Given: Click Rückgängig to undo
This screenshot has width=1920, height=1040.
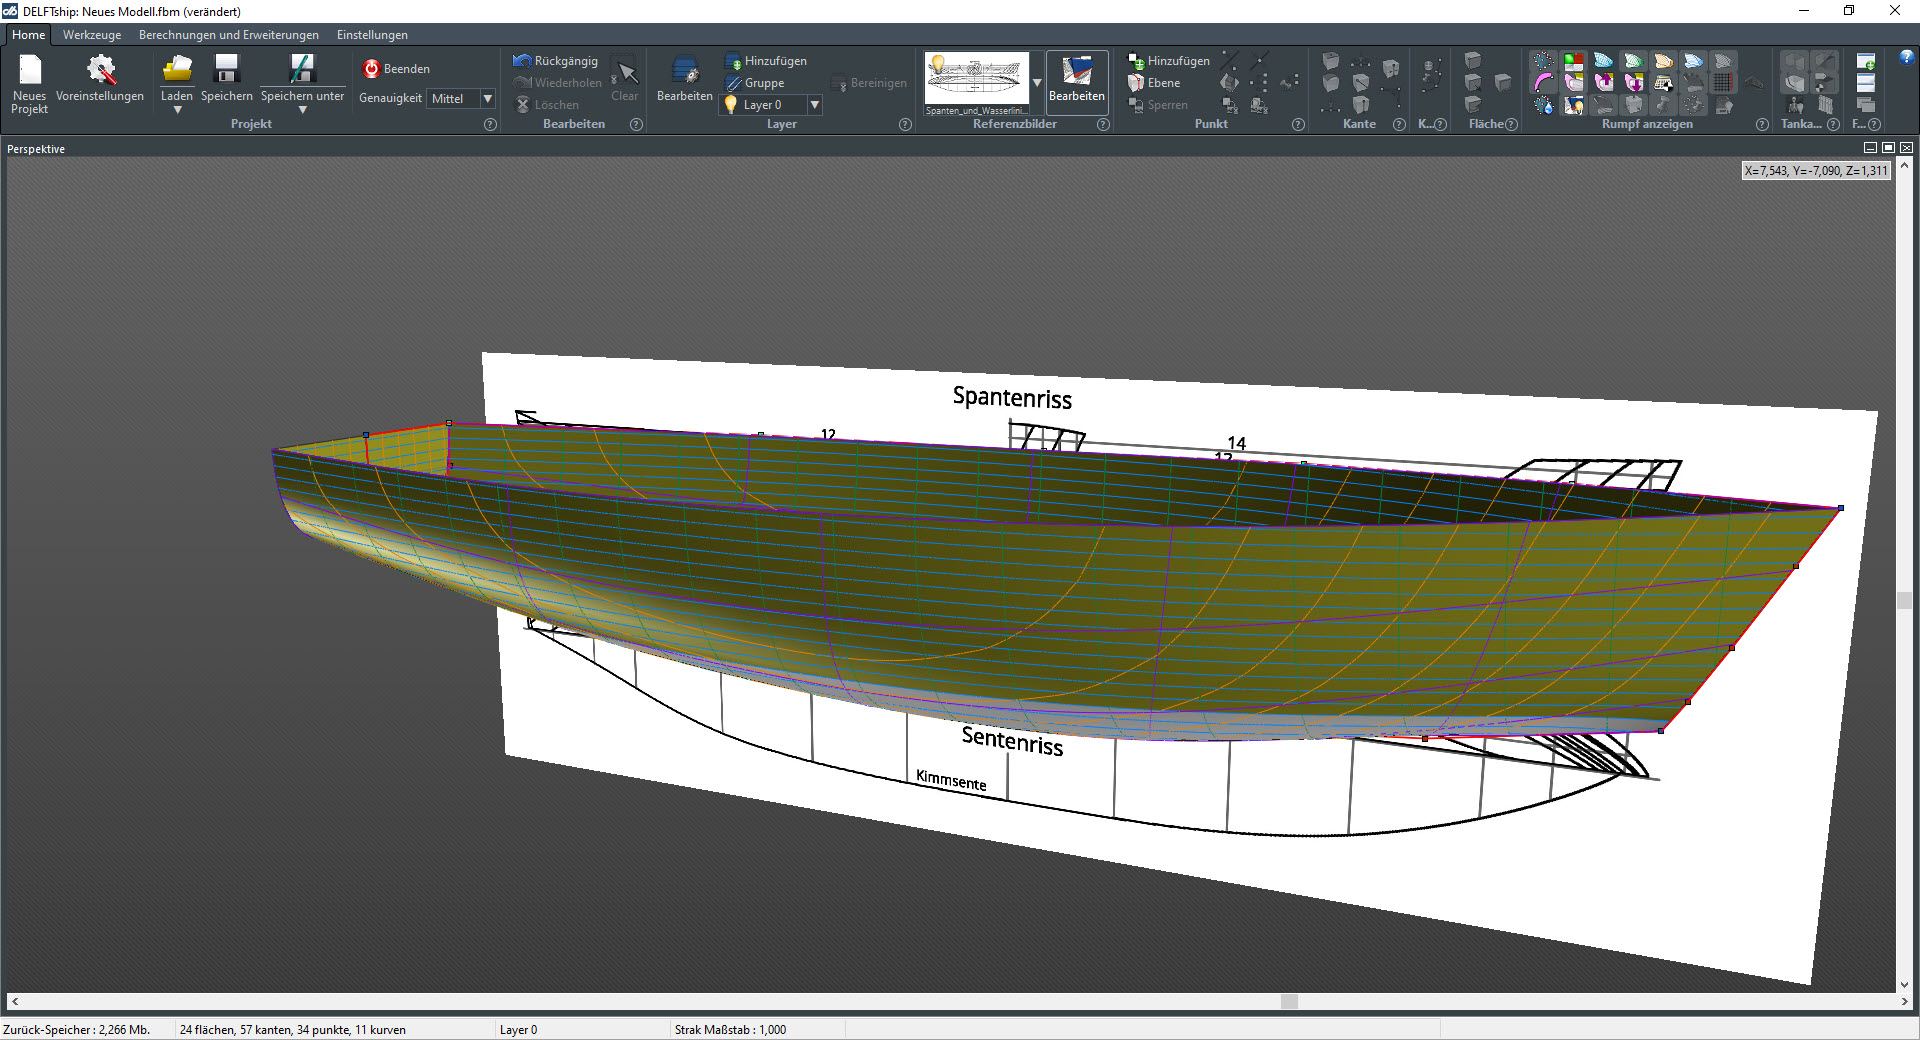Looking at the screenshot, I should 556,61.
